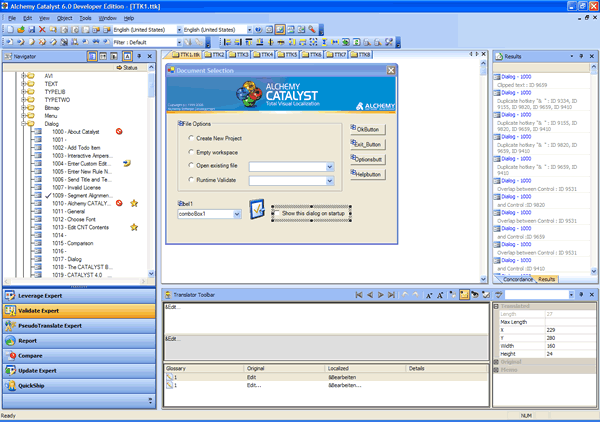Click the glossary row Edit... &Bearbeiten...
The height and width of the screenshot is (422, 600).
click(x=326, y=385)
